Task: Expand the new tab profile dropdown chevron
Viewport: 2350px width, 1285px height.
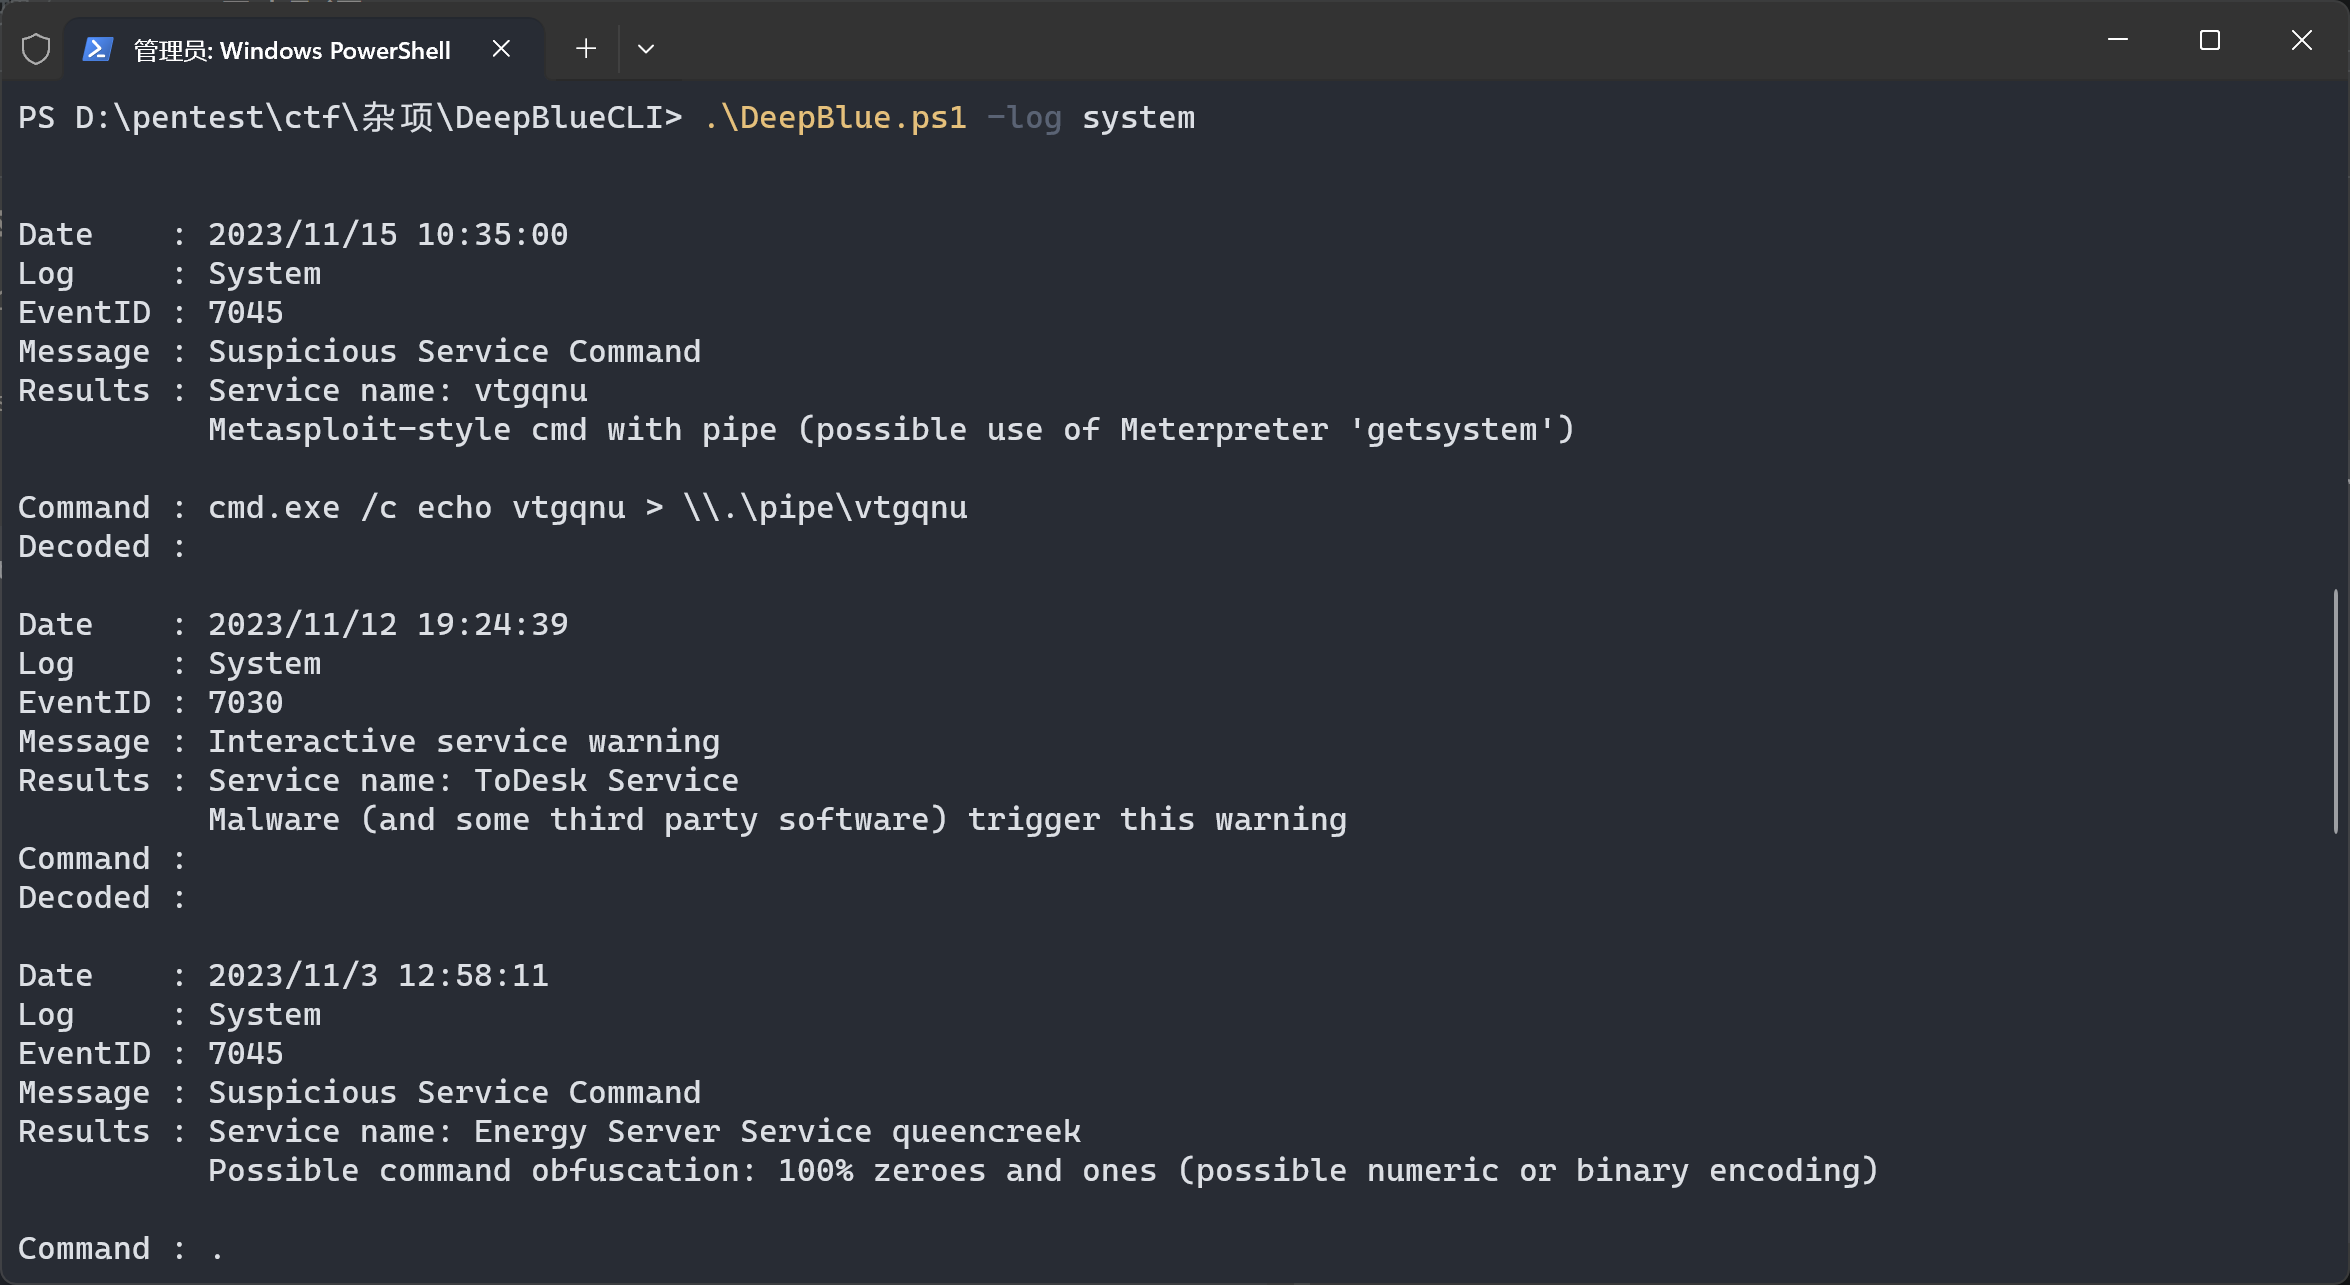Action: 646,49
